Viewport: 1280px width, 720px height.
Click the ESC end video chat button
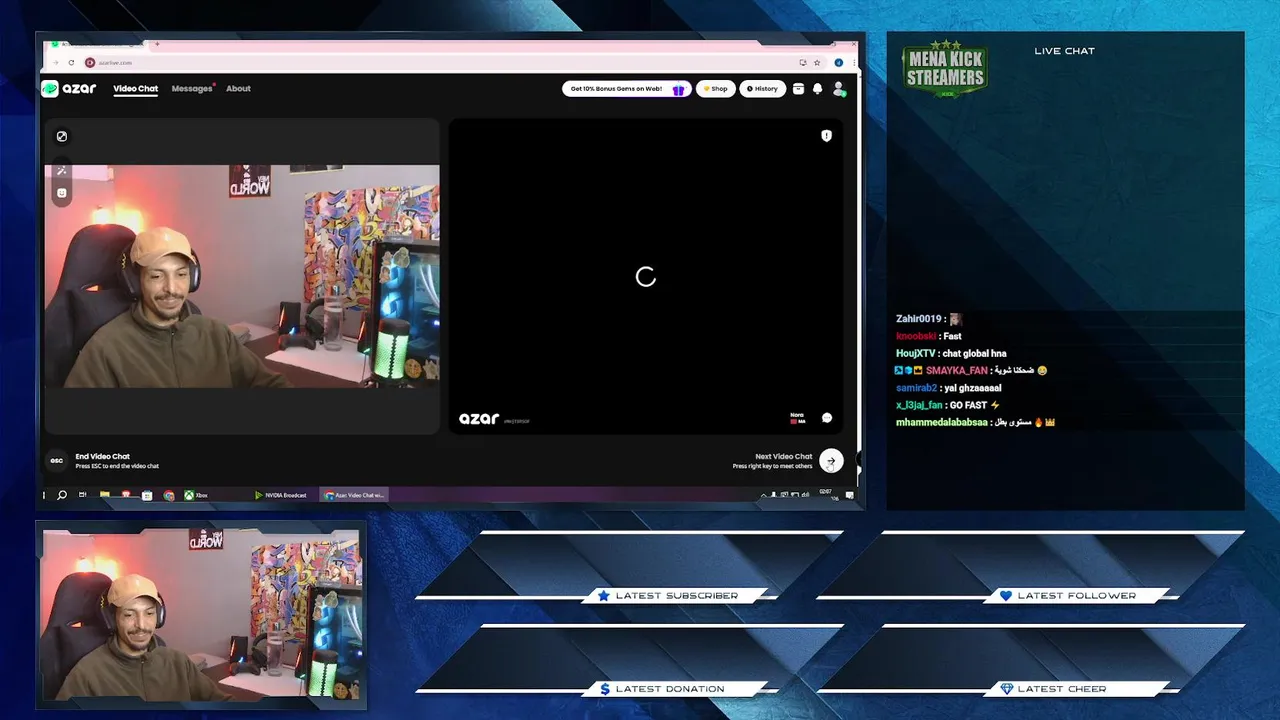(57, 461)
